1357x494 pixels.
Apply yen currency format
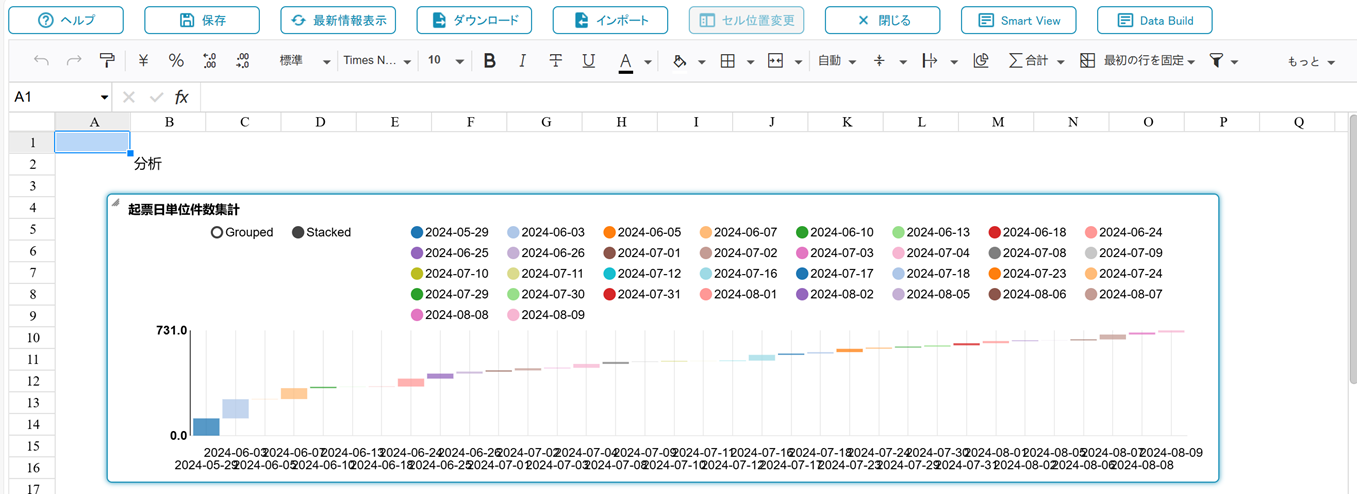tap(143, 61)
